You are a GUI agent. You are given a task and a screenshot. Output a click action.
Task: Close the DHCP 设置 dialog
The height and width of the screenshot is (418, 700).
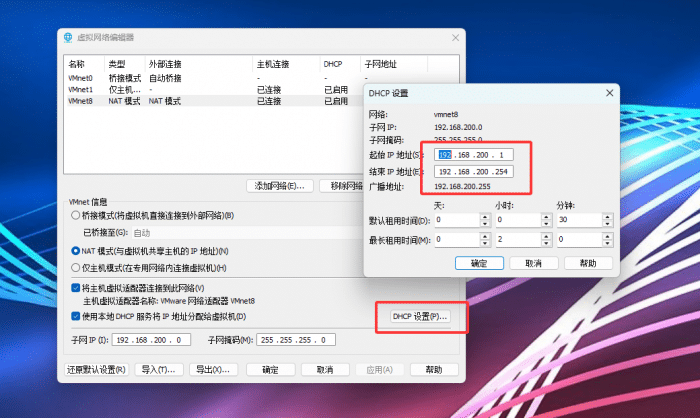click(609, 93)
